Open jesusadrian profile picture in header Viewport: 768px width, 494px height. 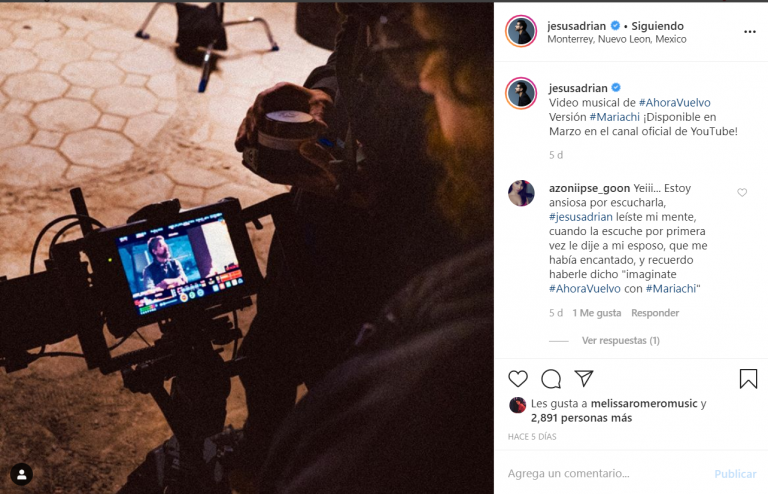[x=521, y=31]
